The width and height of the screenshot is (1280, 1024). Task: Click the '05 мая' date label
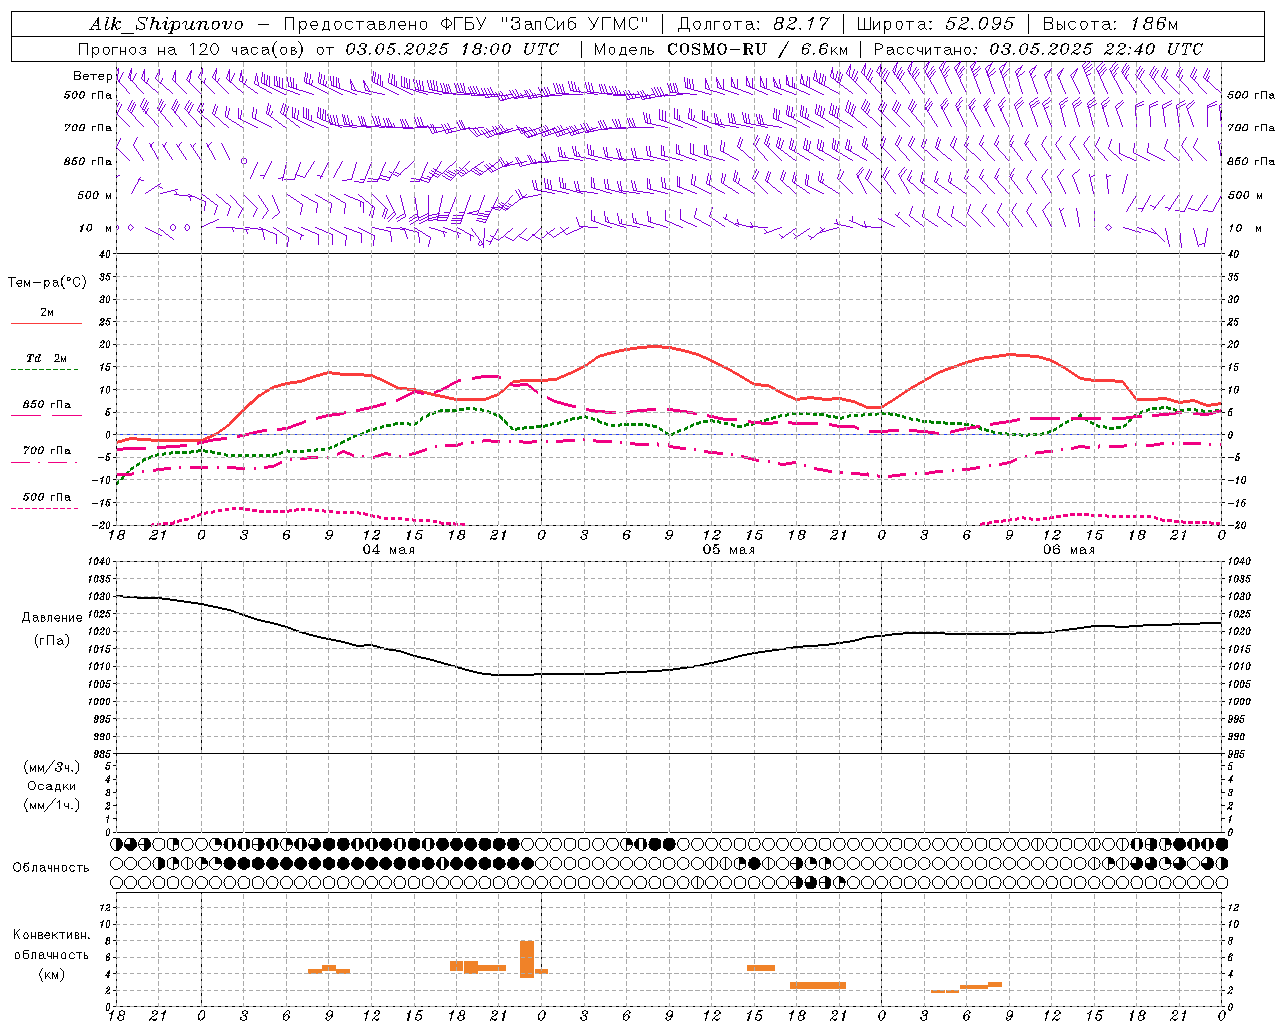point(728,550)
